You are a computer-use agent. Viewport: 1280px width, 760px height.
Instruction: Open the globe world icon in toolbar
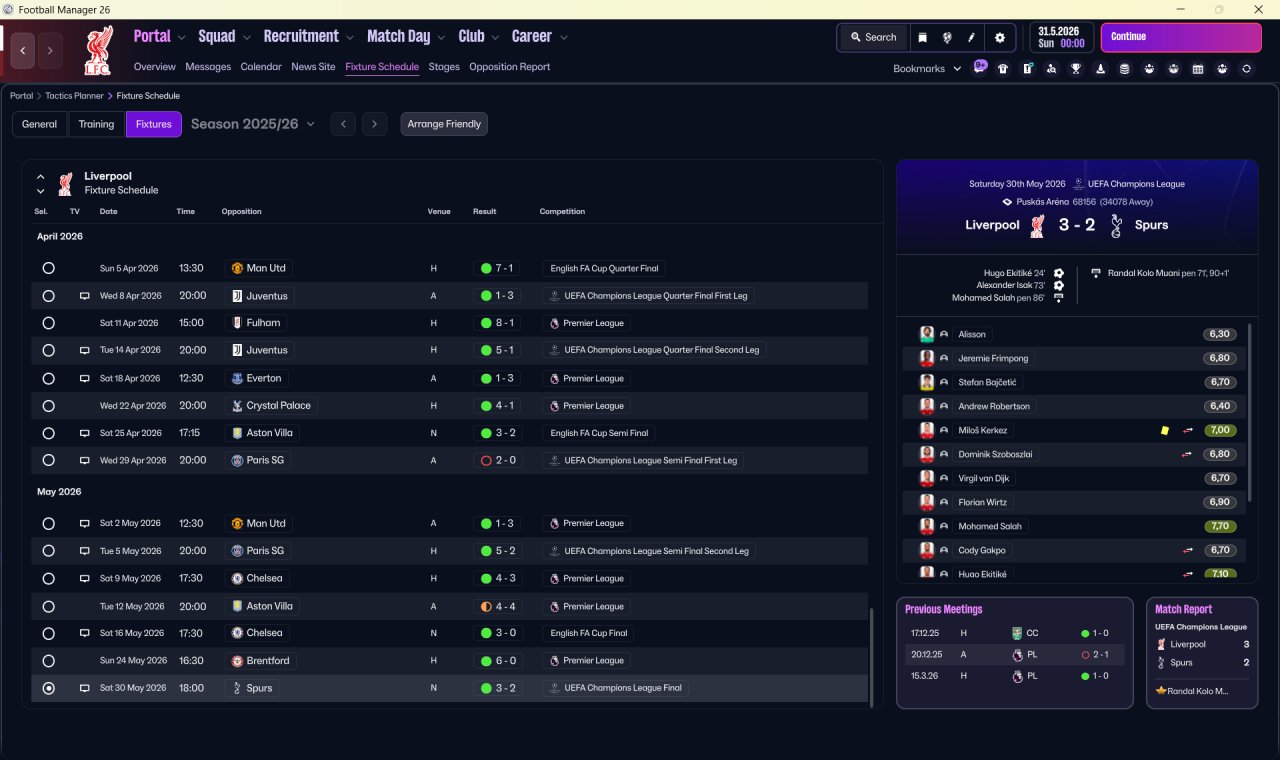tap(946, 37)
